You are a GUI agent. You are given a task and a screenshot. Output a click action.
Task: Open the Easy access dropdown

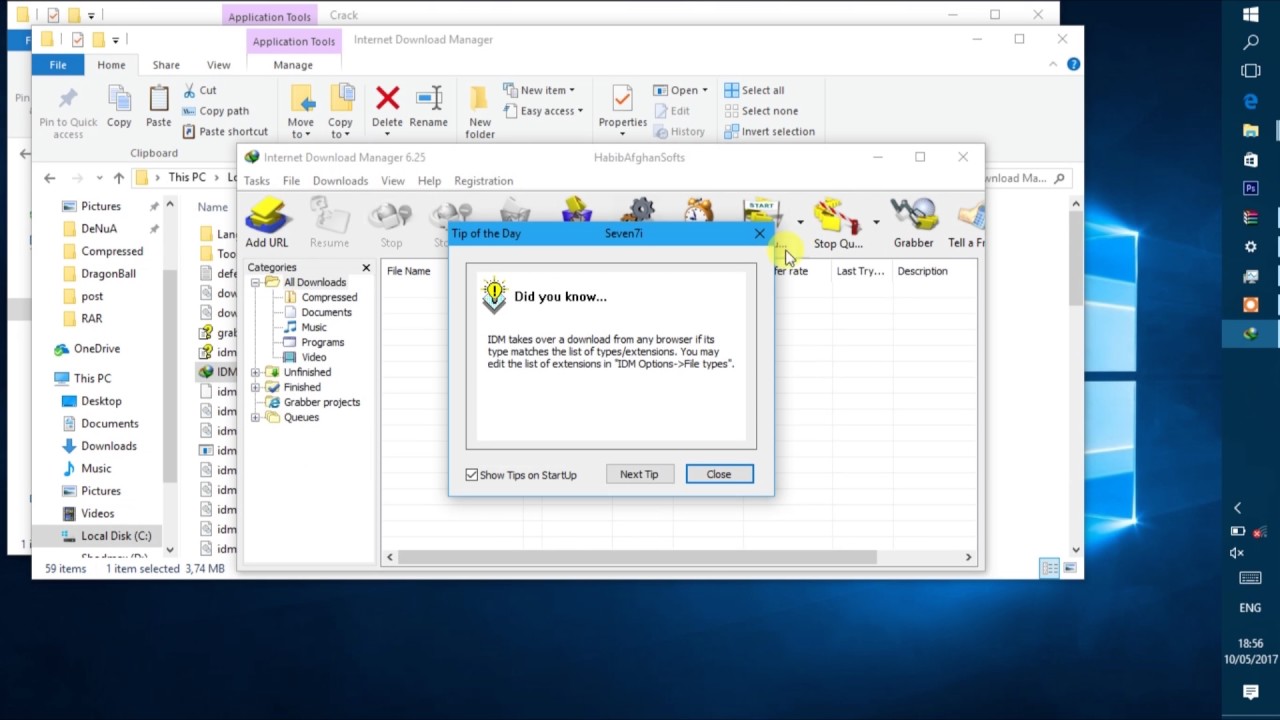pyautogui.click(x=542, y=111)
